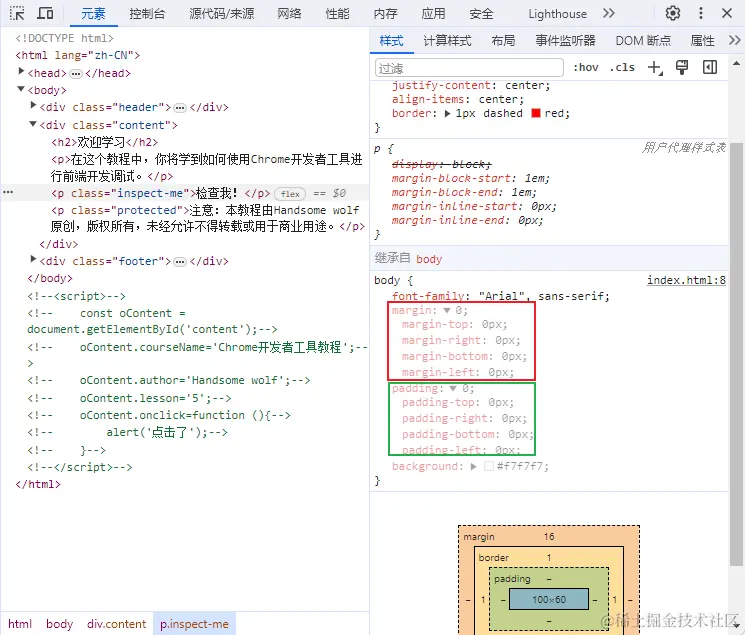Click the new style rule plus icon
Screen dimensions: 745x635
click(x=655, y=67)
